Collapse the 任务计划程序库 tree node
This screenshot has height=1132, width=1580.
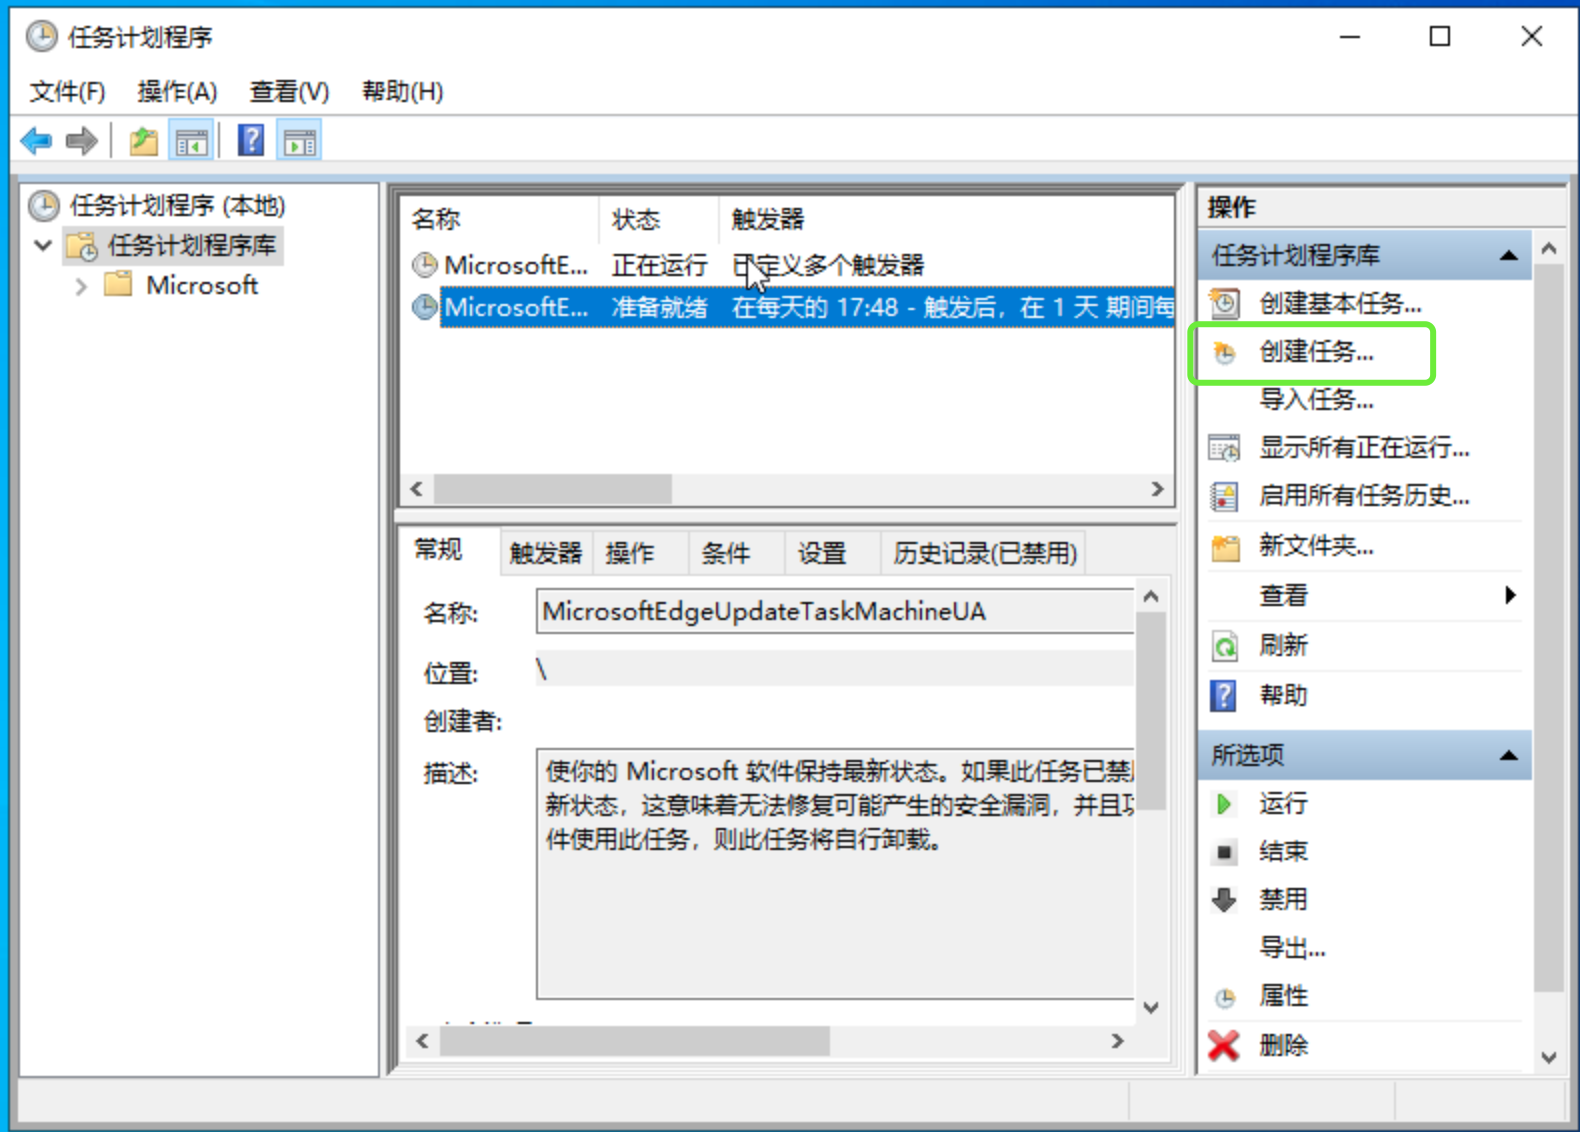[43, 246]
